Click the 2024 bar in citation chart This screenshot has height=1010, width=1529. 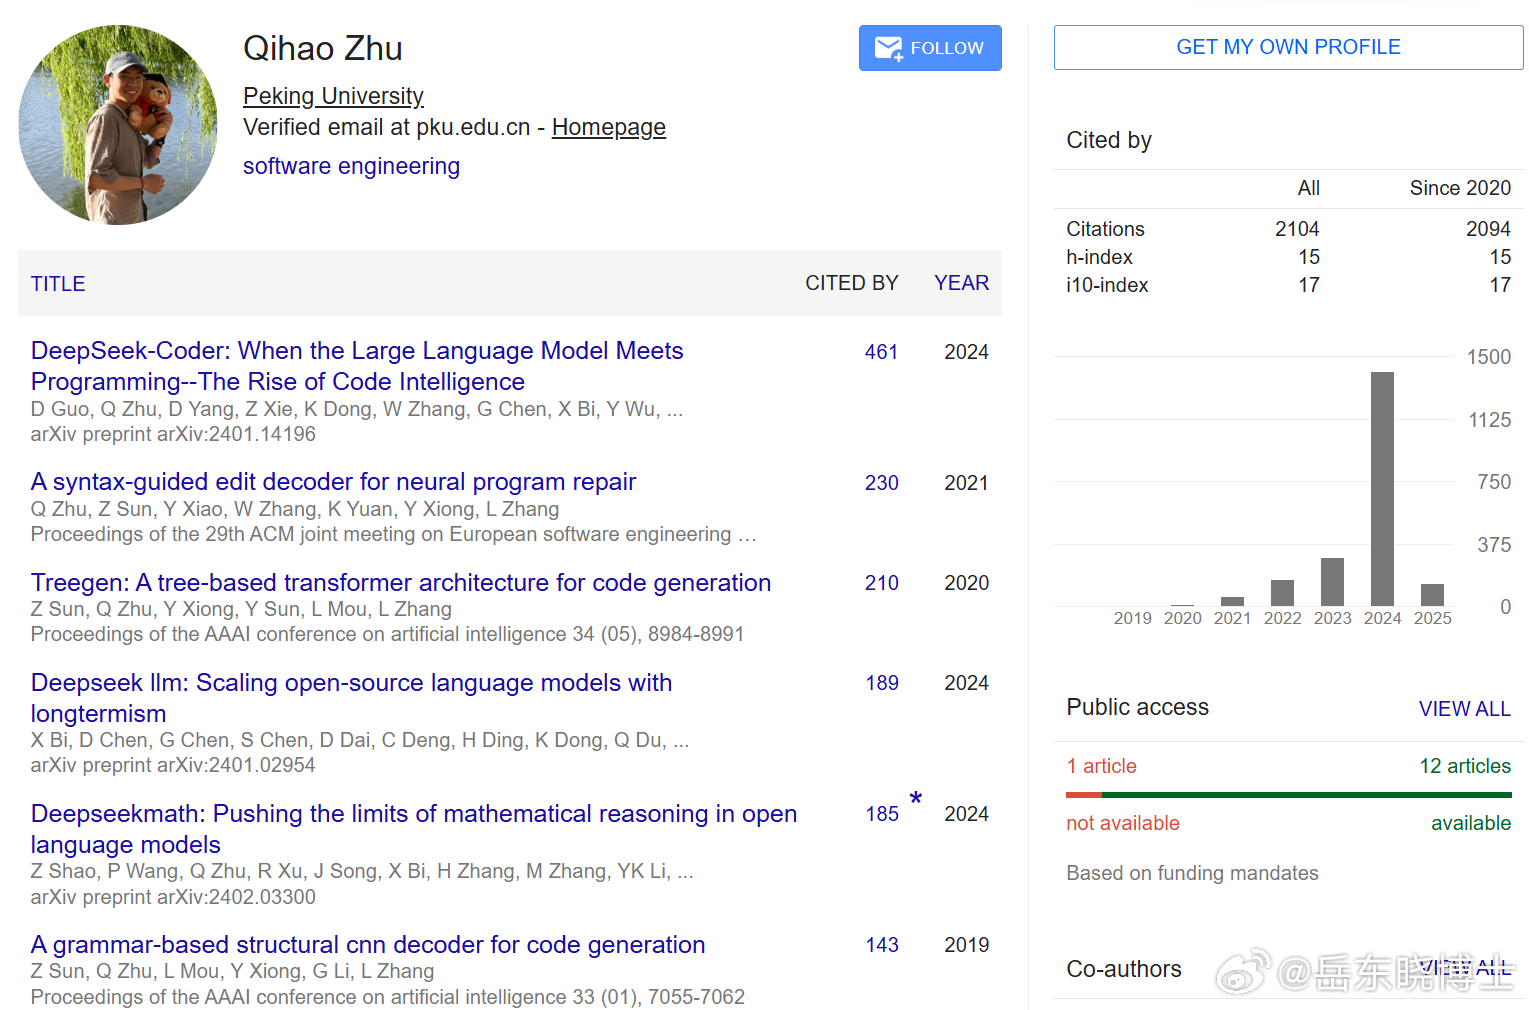tap(1382, 489)
